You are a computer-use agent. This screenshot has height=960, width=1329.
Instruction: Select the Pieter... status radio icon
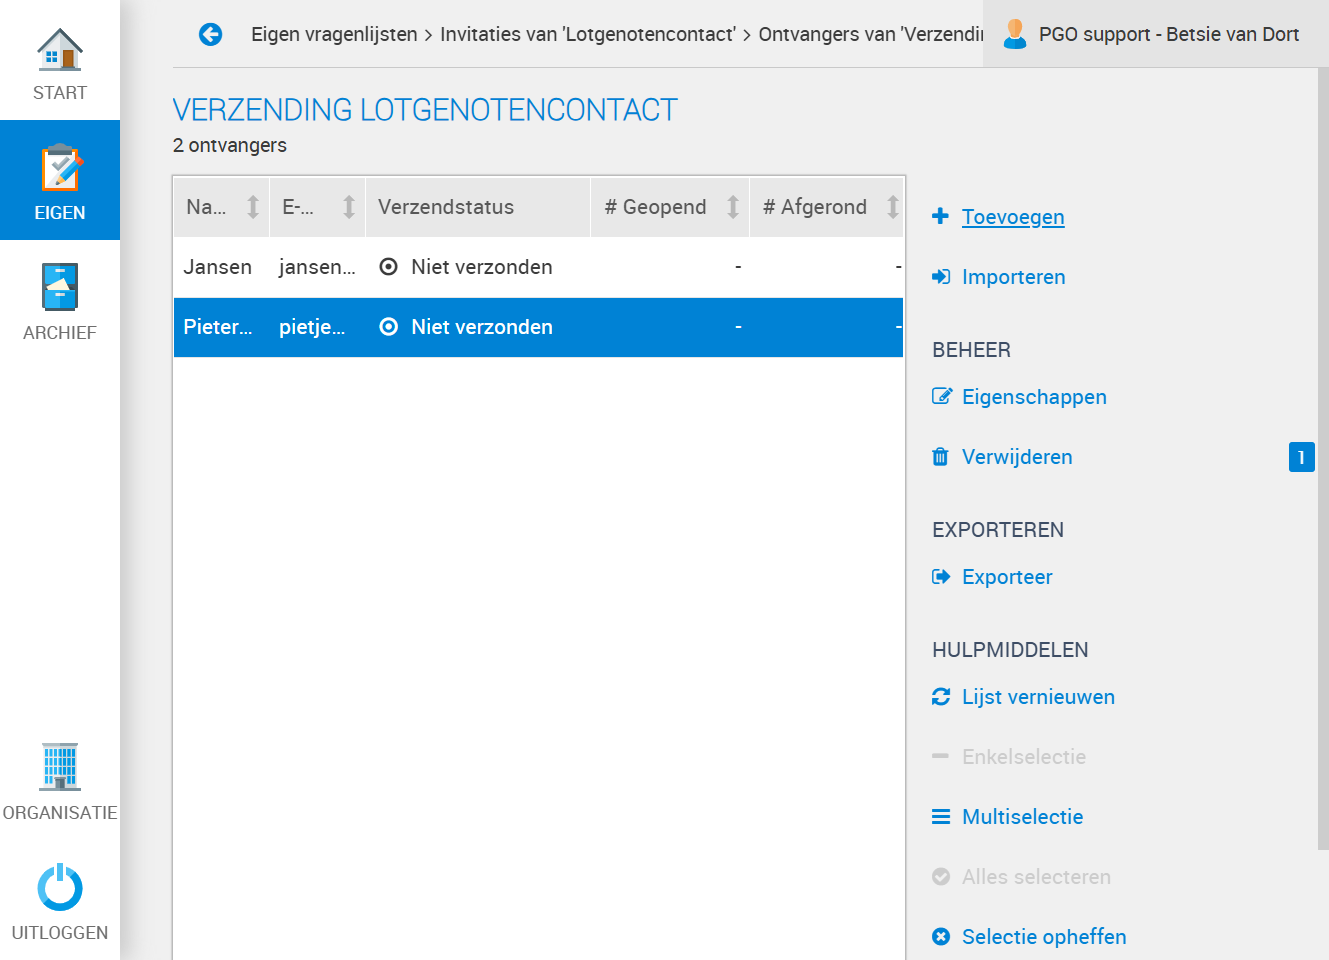389,327
